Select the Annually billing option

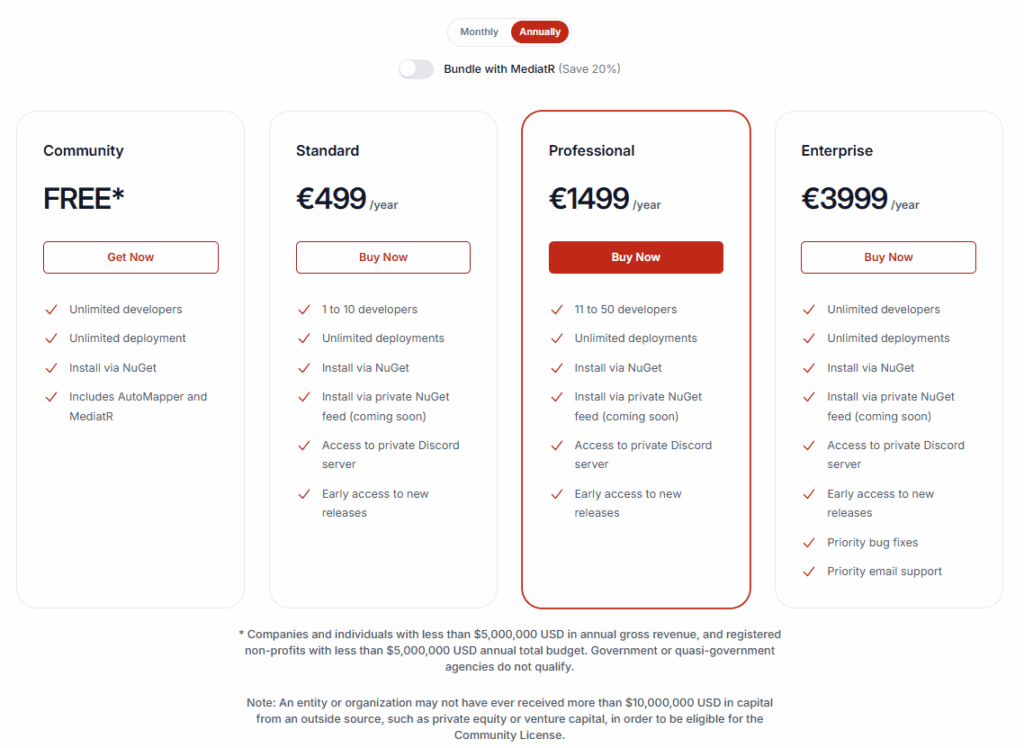pos(539,32)
